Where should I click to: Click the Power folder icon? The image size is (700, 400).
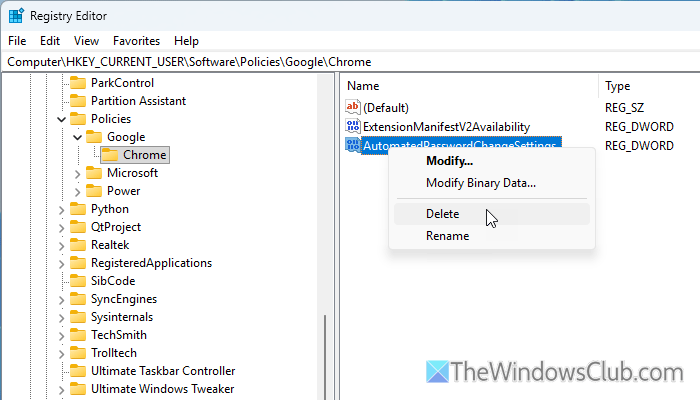click(x=94, y=191)
